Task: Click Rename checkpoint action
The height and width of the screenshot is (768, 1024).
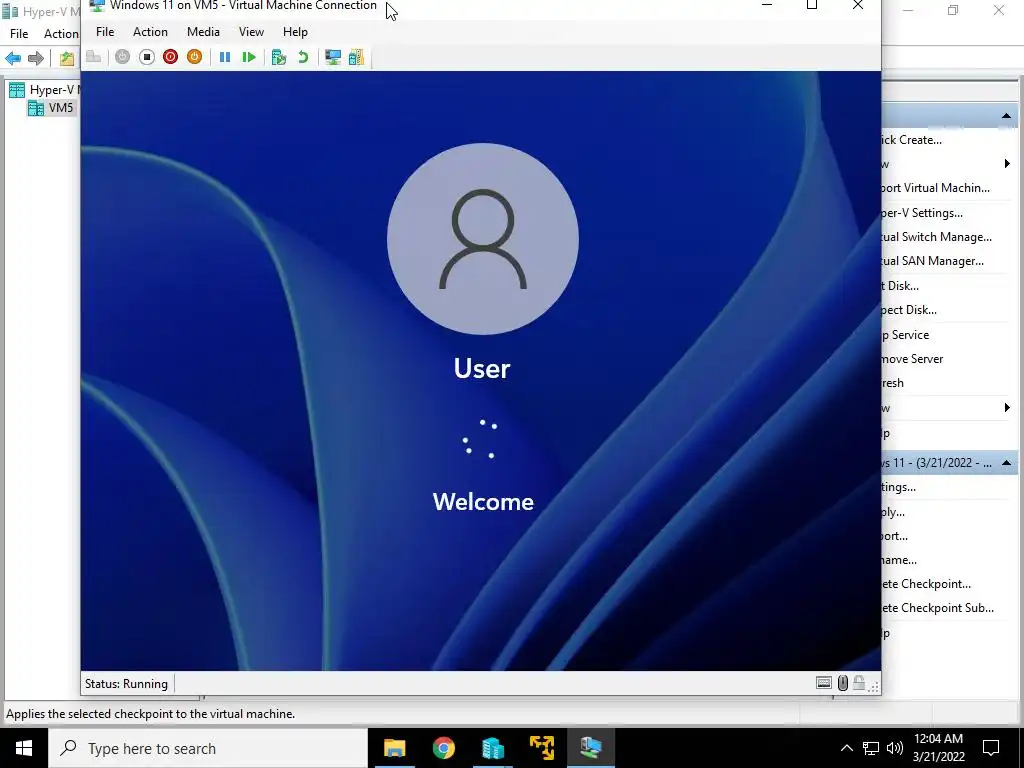Action: [x=899, y=560]
